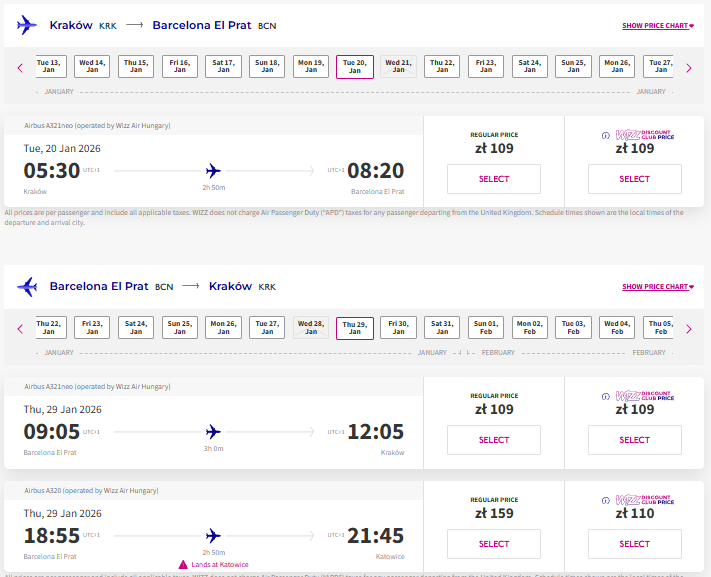Select regular zł 159 price for 18:55 flight
The width and height of the screenshot is (711, 577).
coord(494,544)
